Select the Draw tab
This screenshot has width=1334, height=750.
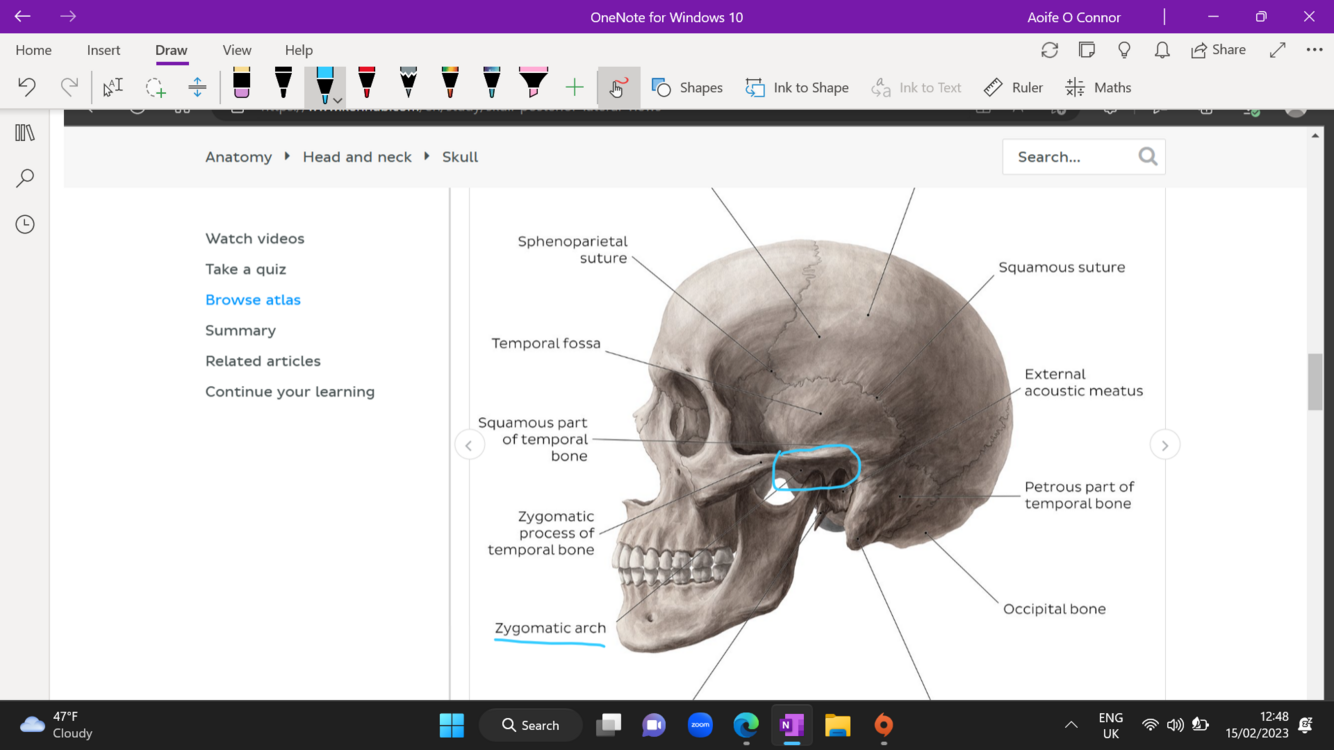tap(171, 50)
